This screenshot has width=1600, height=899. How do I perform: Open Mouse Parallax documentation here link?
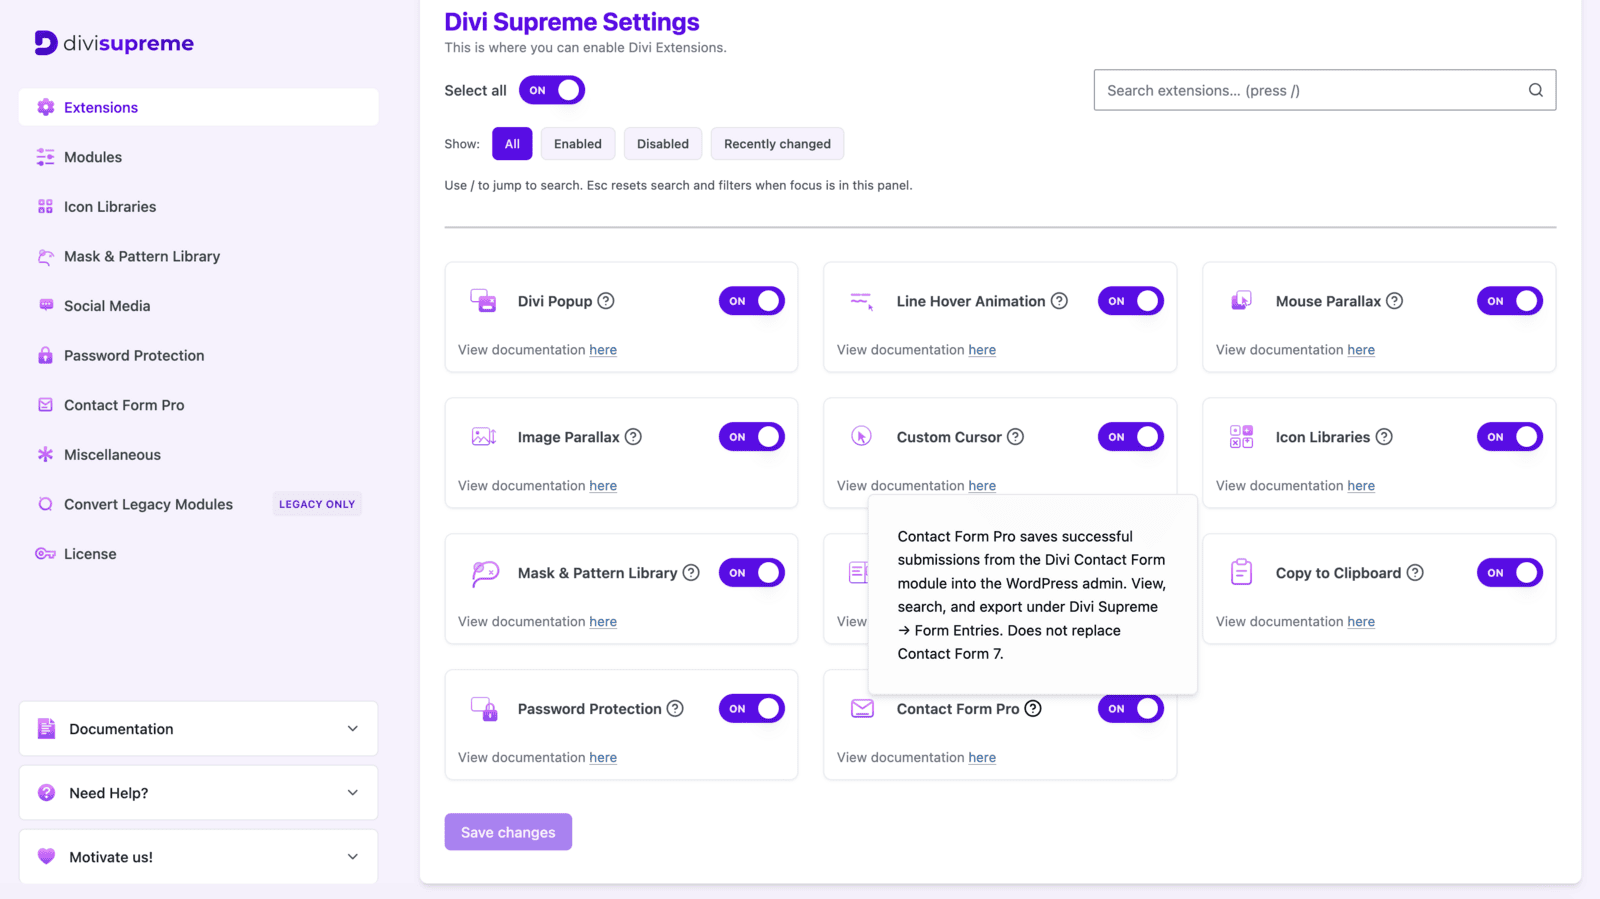1361,350
